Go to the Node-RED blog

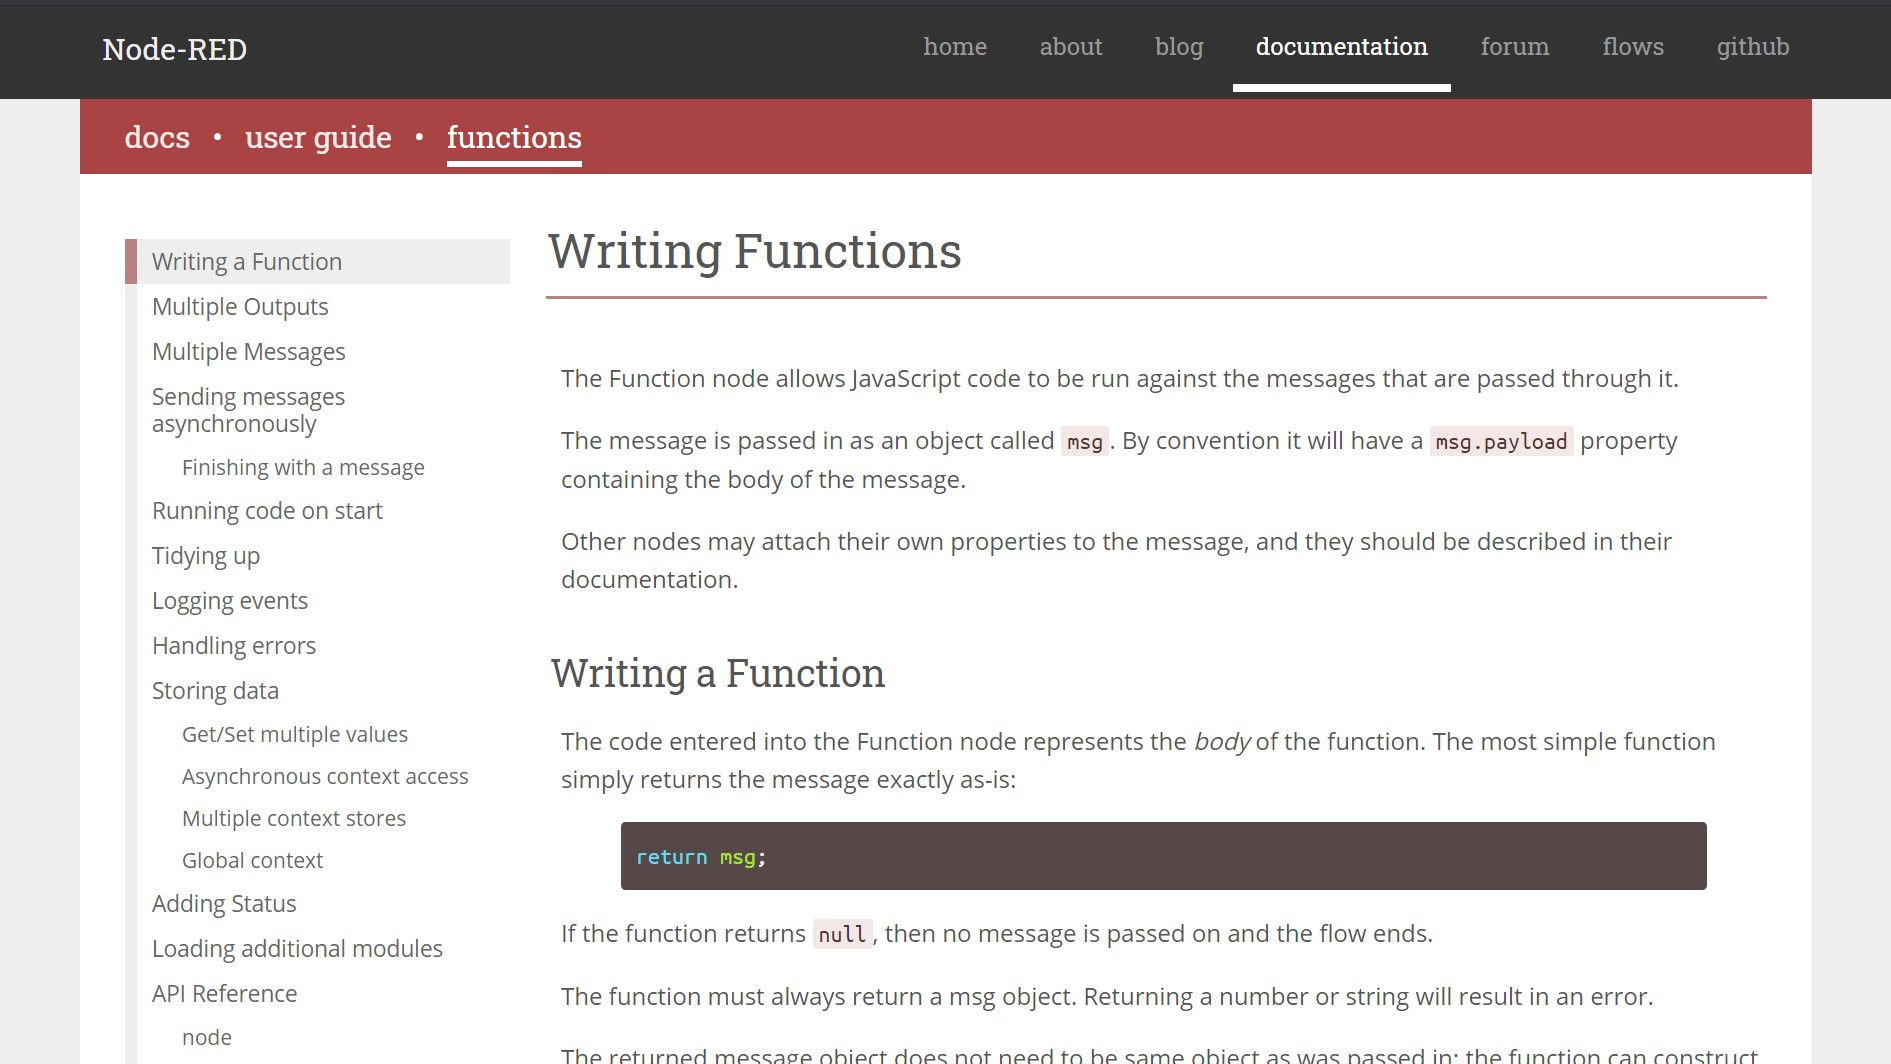[x=1178, y=46]
